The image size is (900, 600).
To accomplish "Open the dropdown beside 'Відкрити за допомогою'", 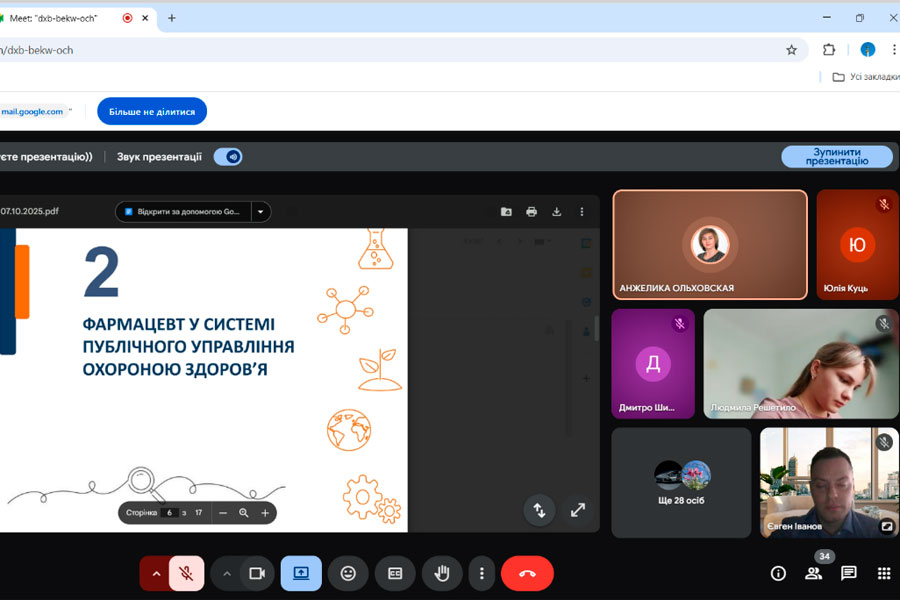I will pyautogui.click(x=261, y=211).
